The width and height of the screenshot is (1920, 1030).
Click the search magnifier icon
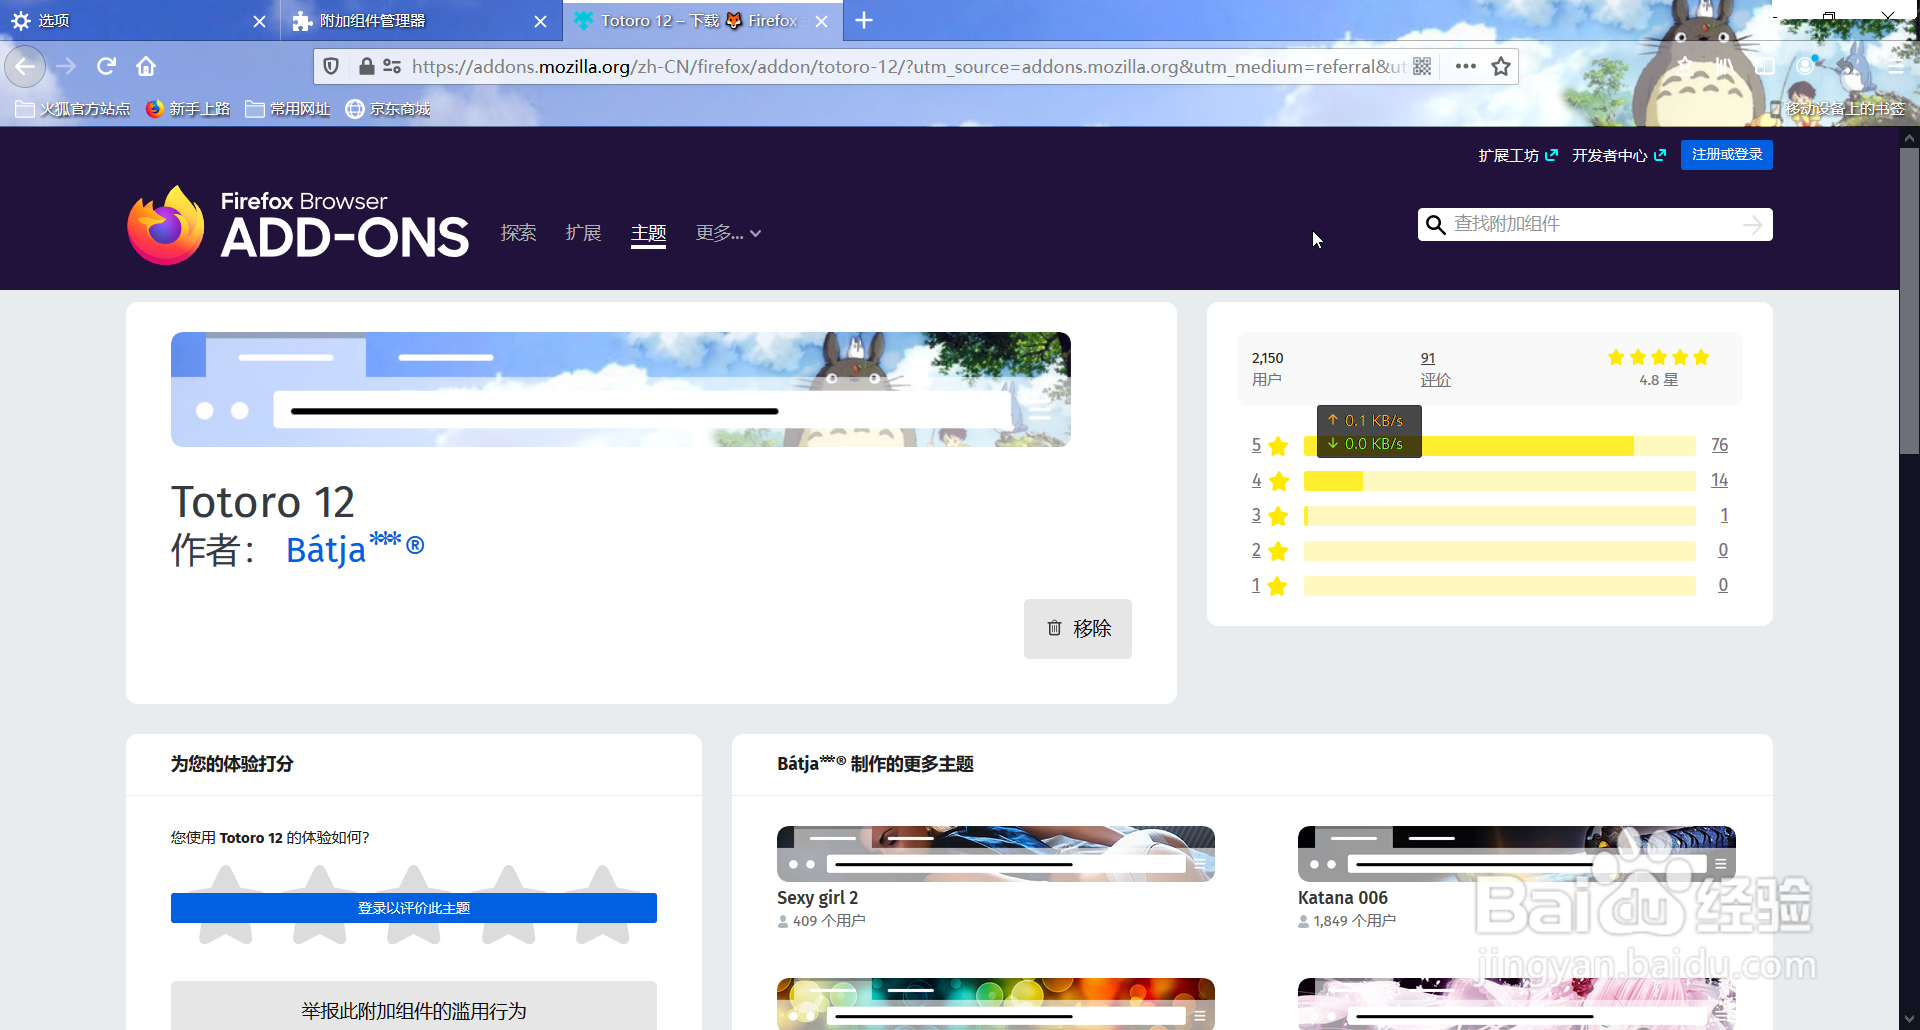(1435, 224)
